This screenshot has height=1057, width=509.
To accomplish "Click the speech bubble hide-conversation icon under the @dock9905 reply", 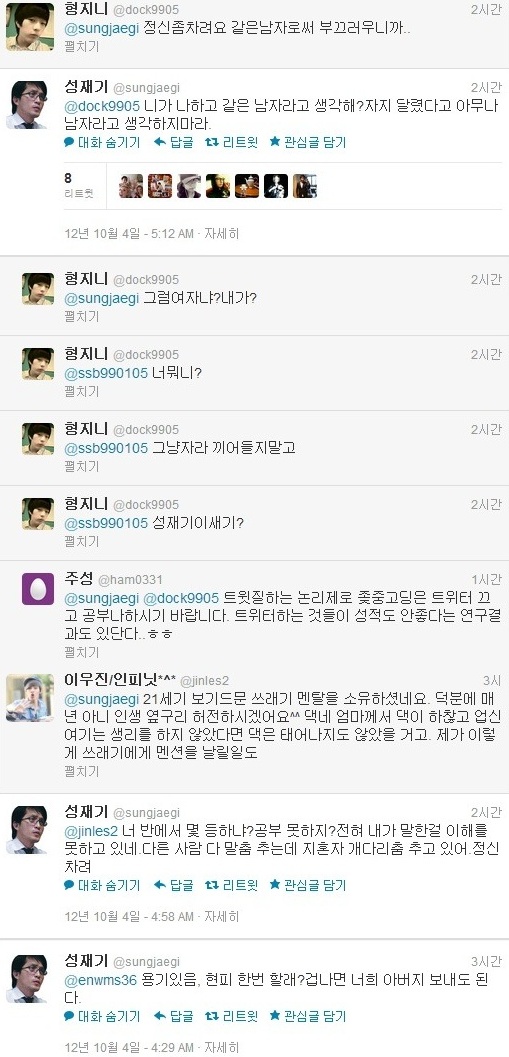I will (x=69, y=142).
